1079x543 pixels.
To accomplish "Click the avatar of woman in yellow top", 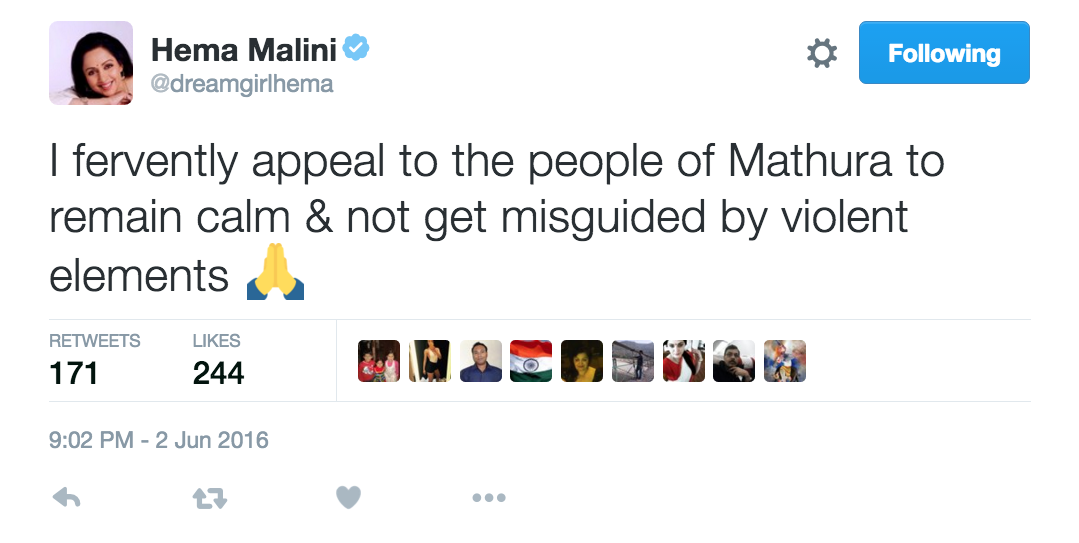I will (582, 361).
